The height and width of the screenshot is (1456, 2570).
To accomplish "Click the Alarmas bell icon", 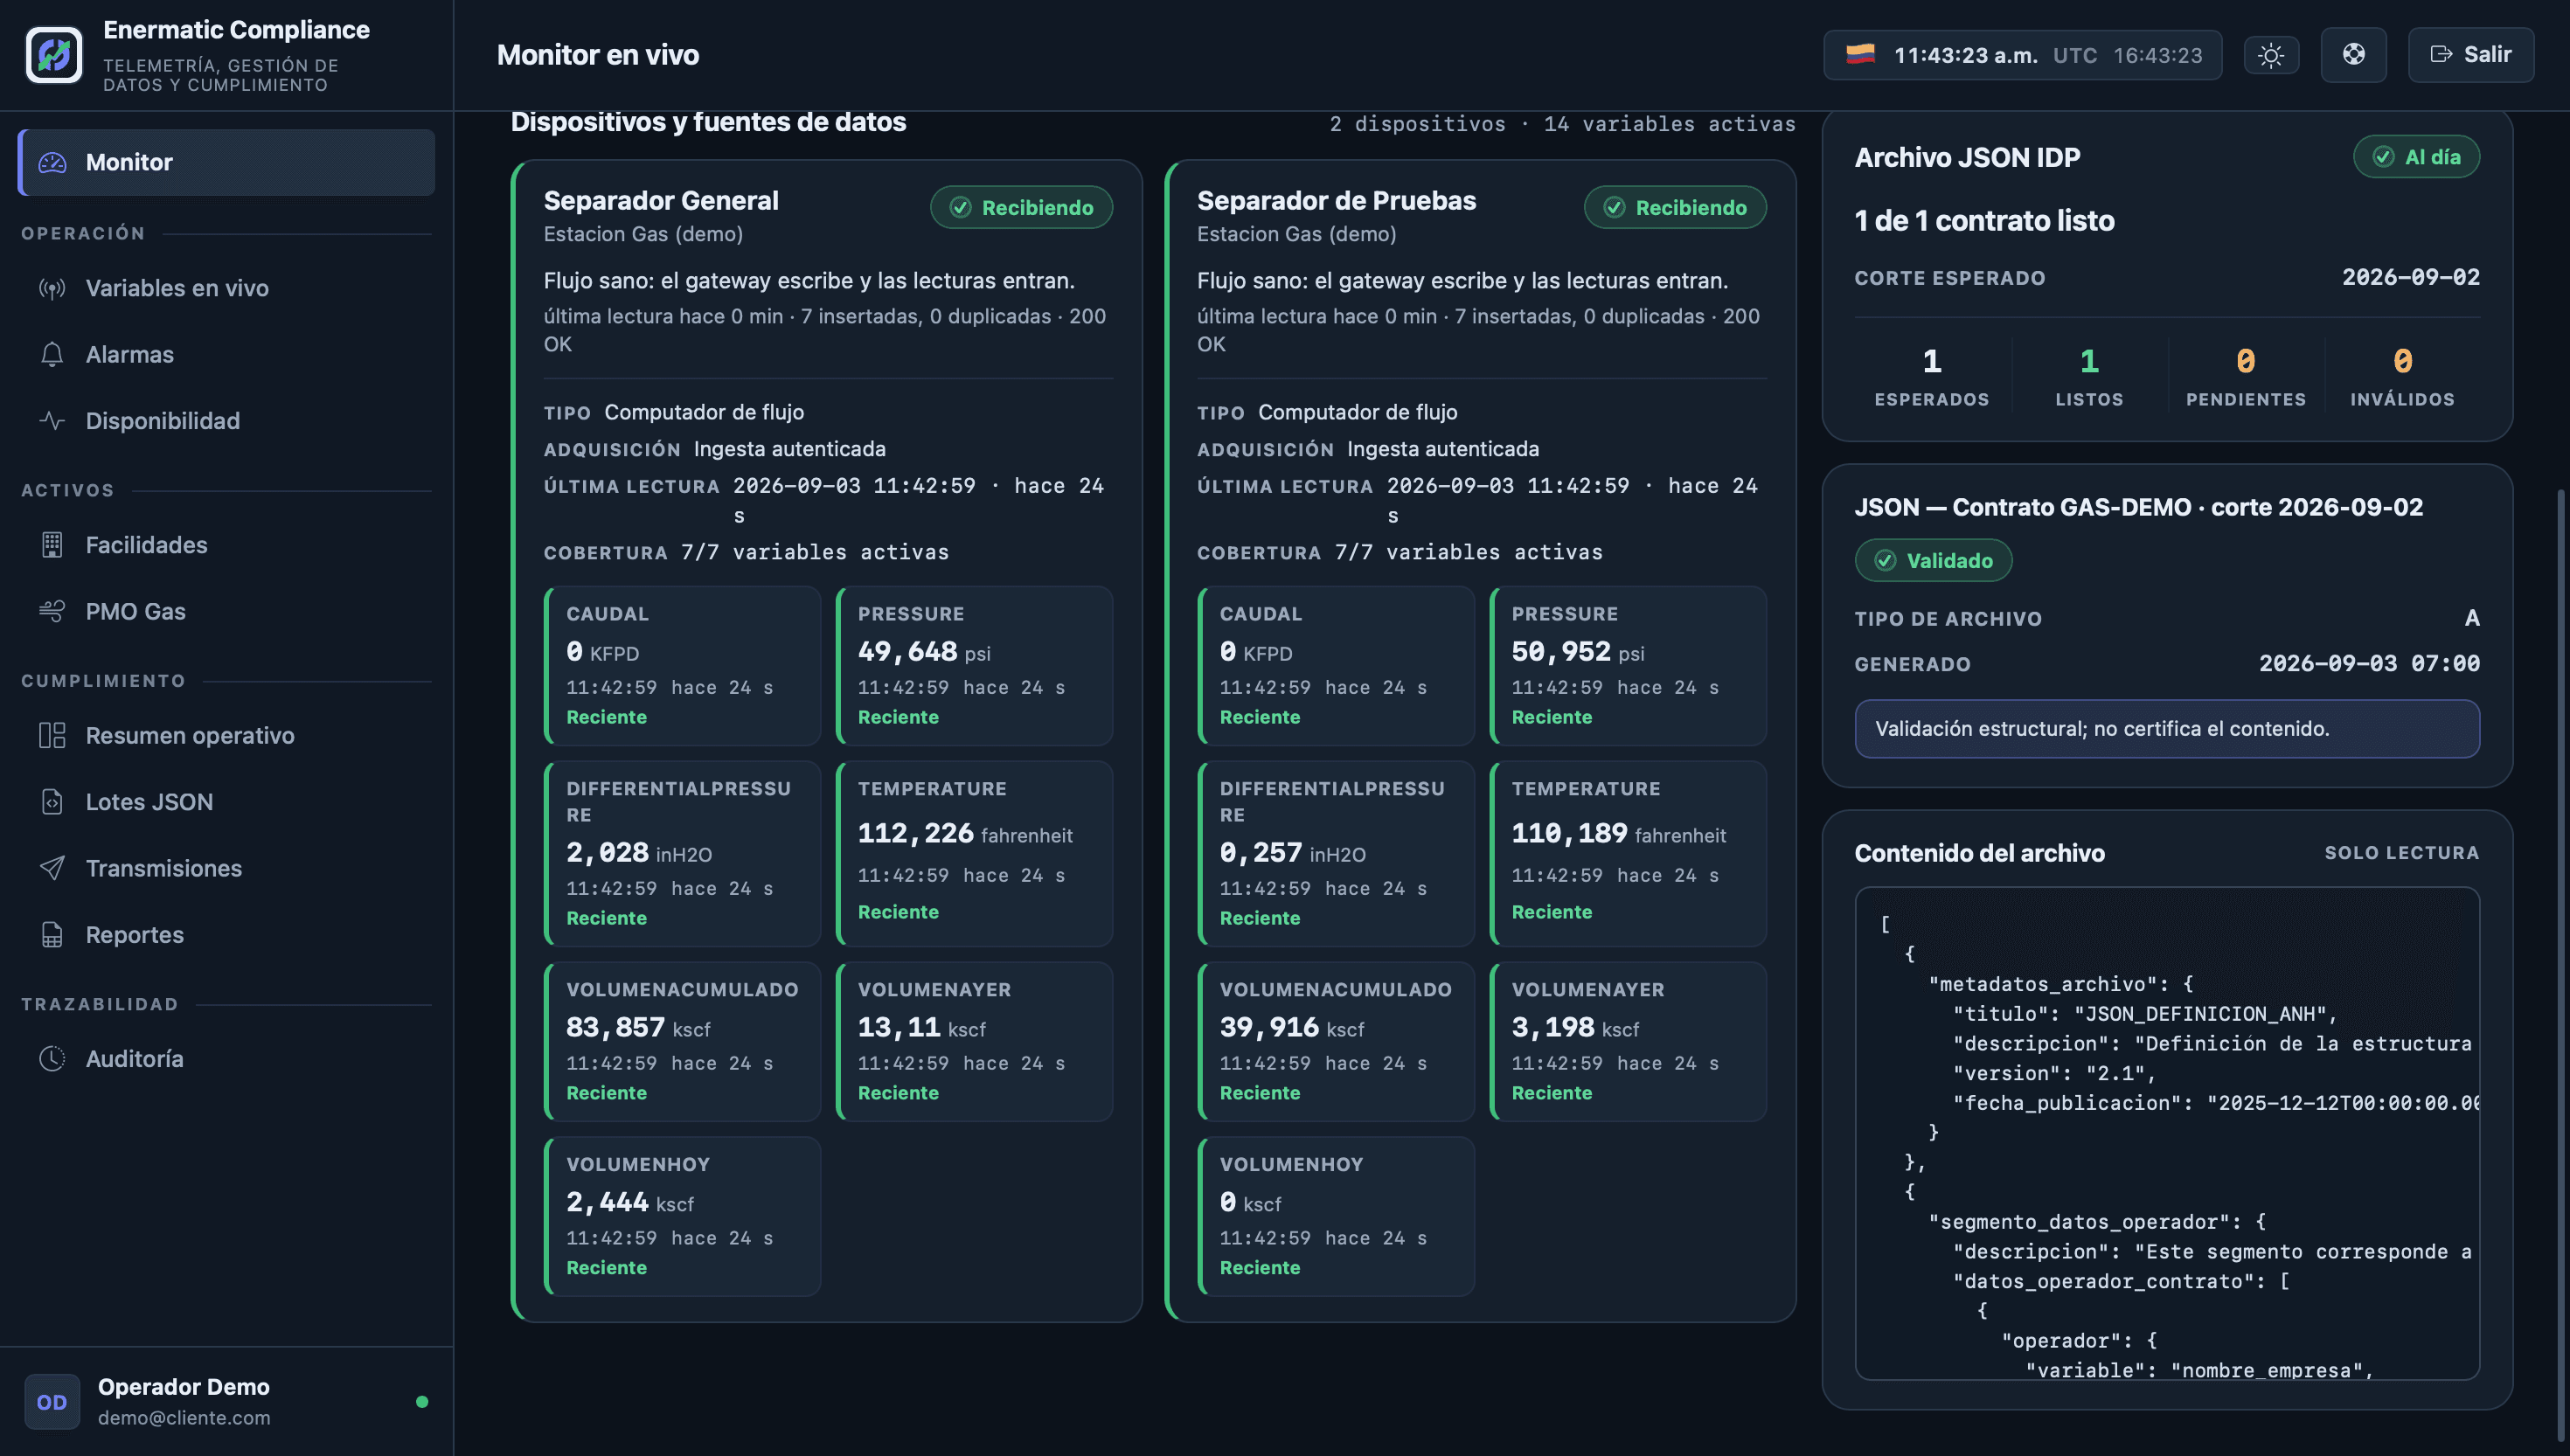I will [52, 354].
